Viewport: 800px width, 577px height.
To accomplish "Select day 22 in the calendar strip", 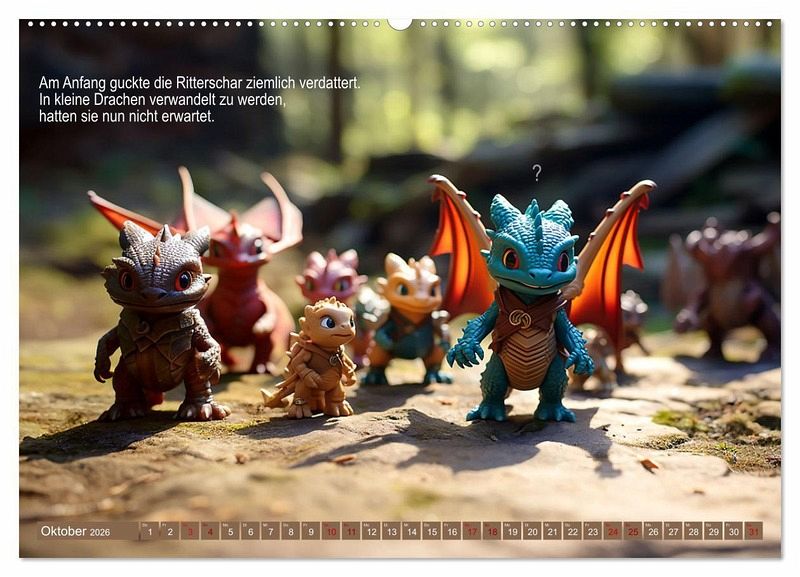I will tap(573, 531).
